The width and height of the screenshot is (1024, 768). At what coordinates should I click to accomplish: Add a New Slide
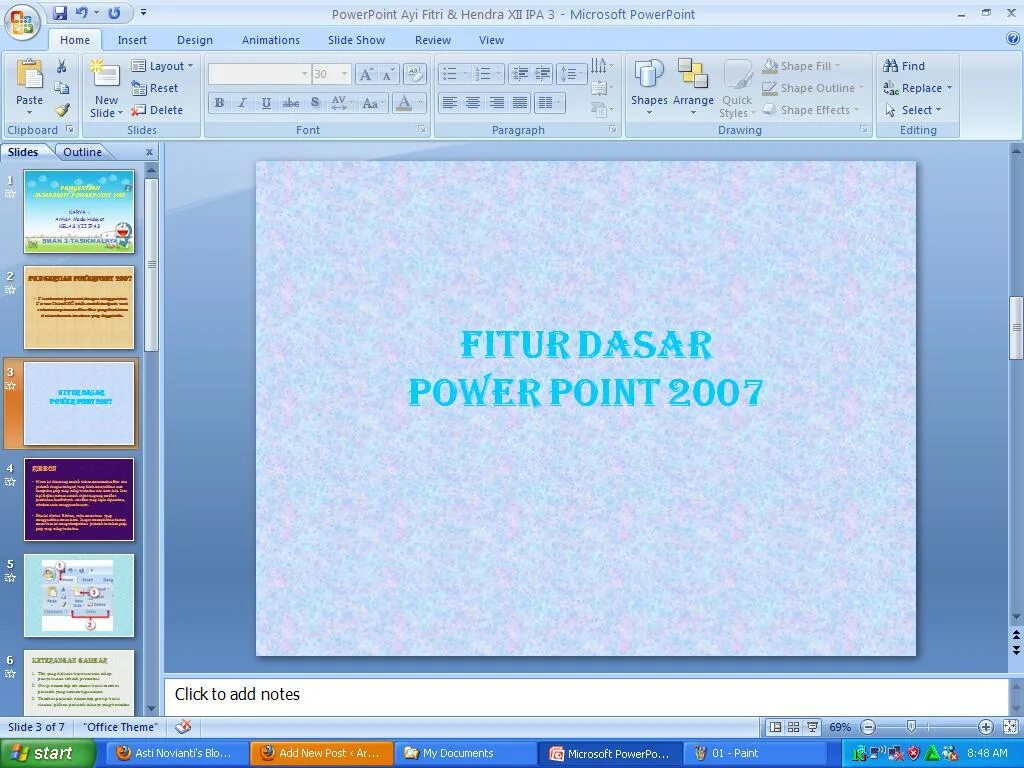tap(106, 88)
